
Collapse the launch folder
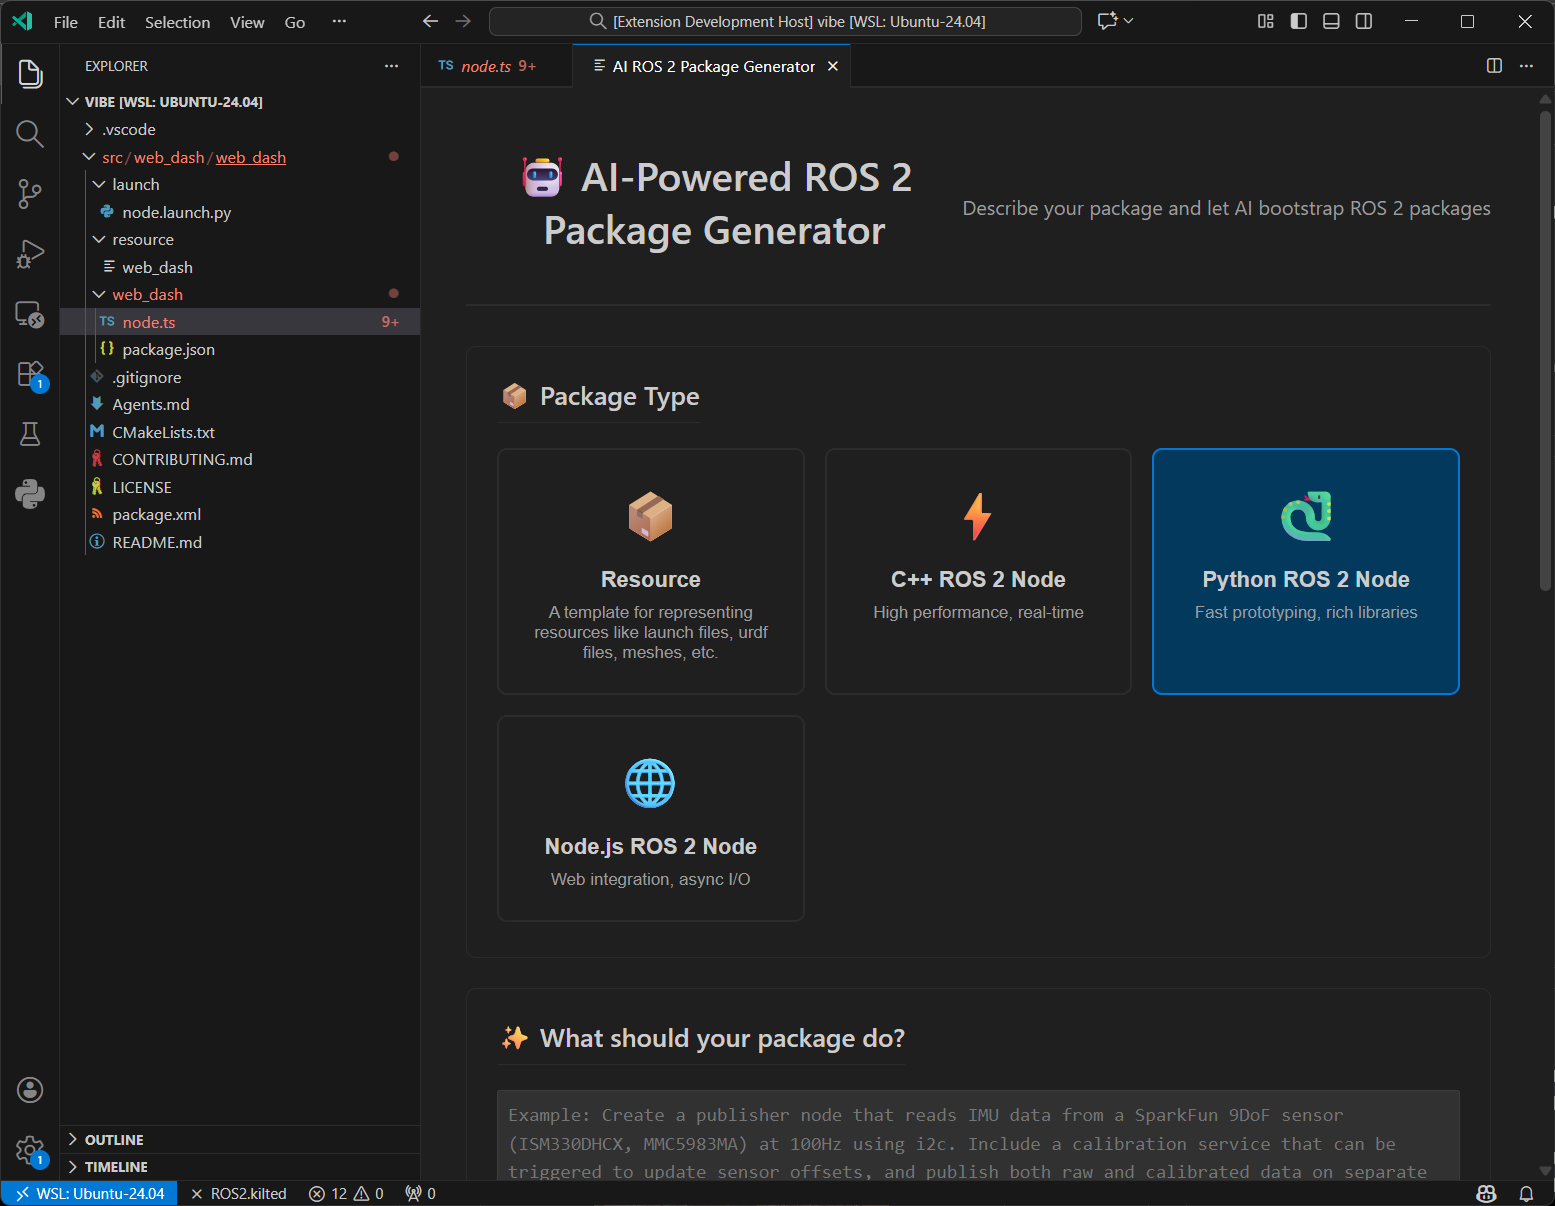click(240, 184)
